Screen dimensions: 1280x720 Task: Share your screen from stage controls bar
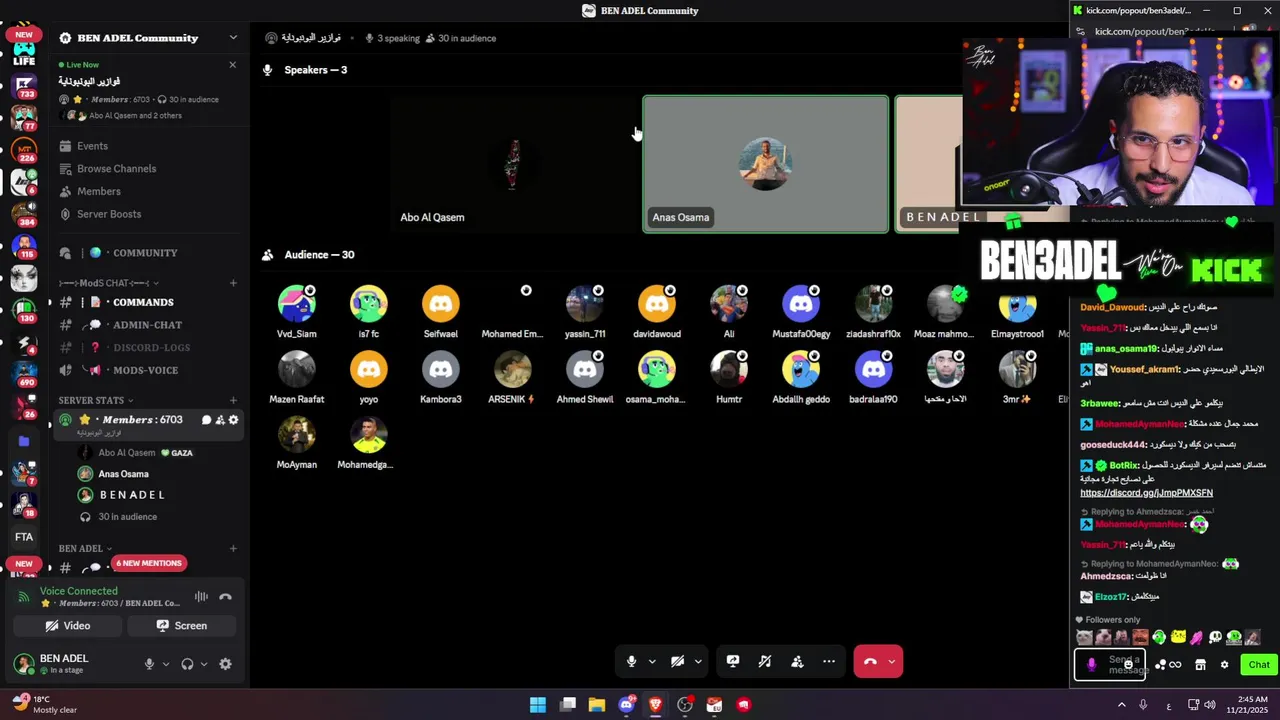(733, 661)
